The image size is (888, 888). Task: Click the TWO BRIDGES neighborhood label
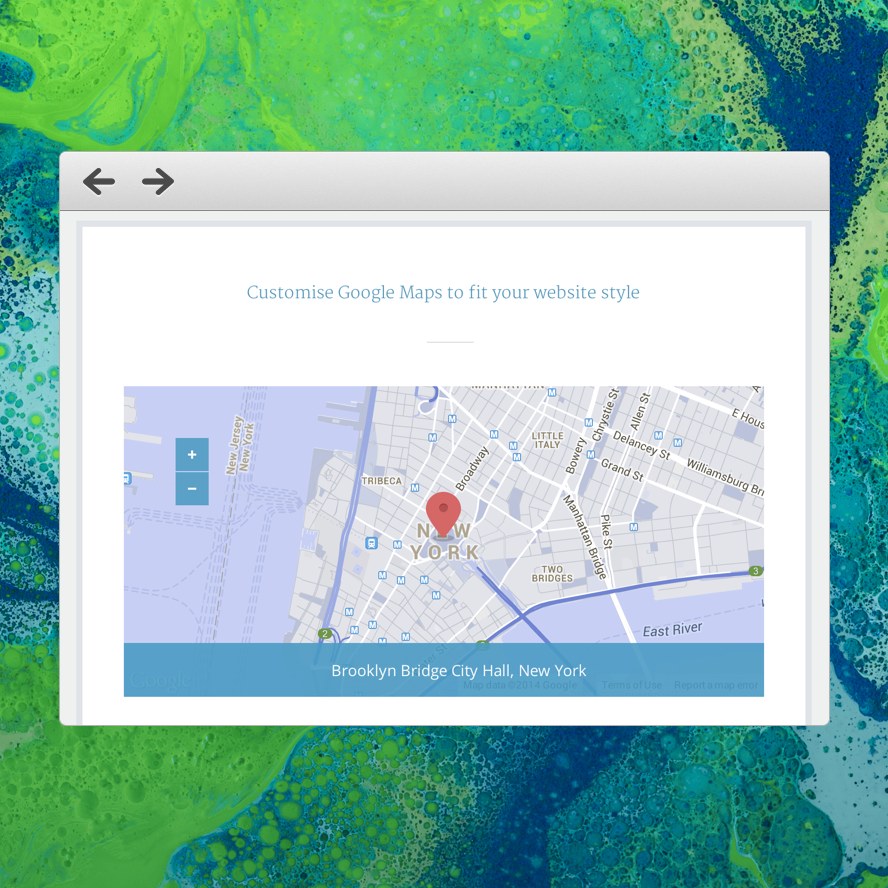[x=552, y=573]
